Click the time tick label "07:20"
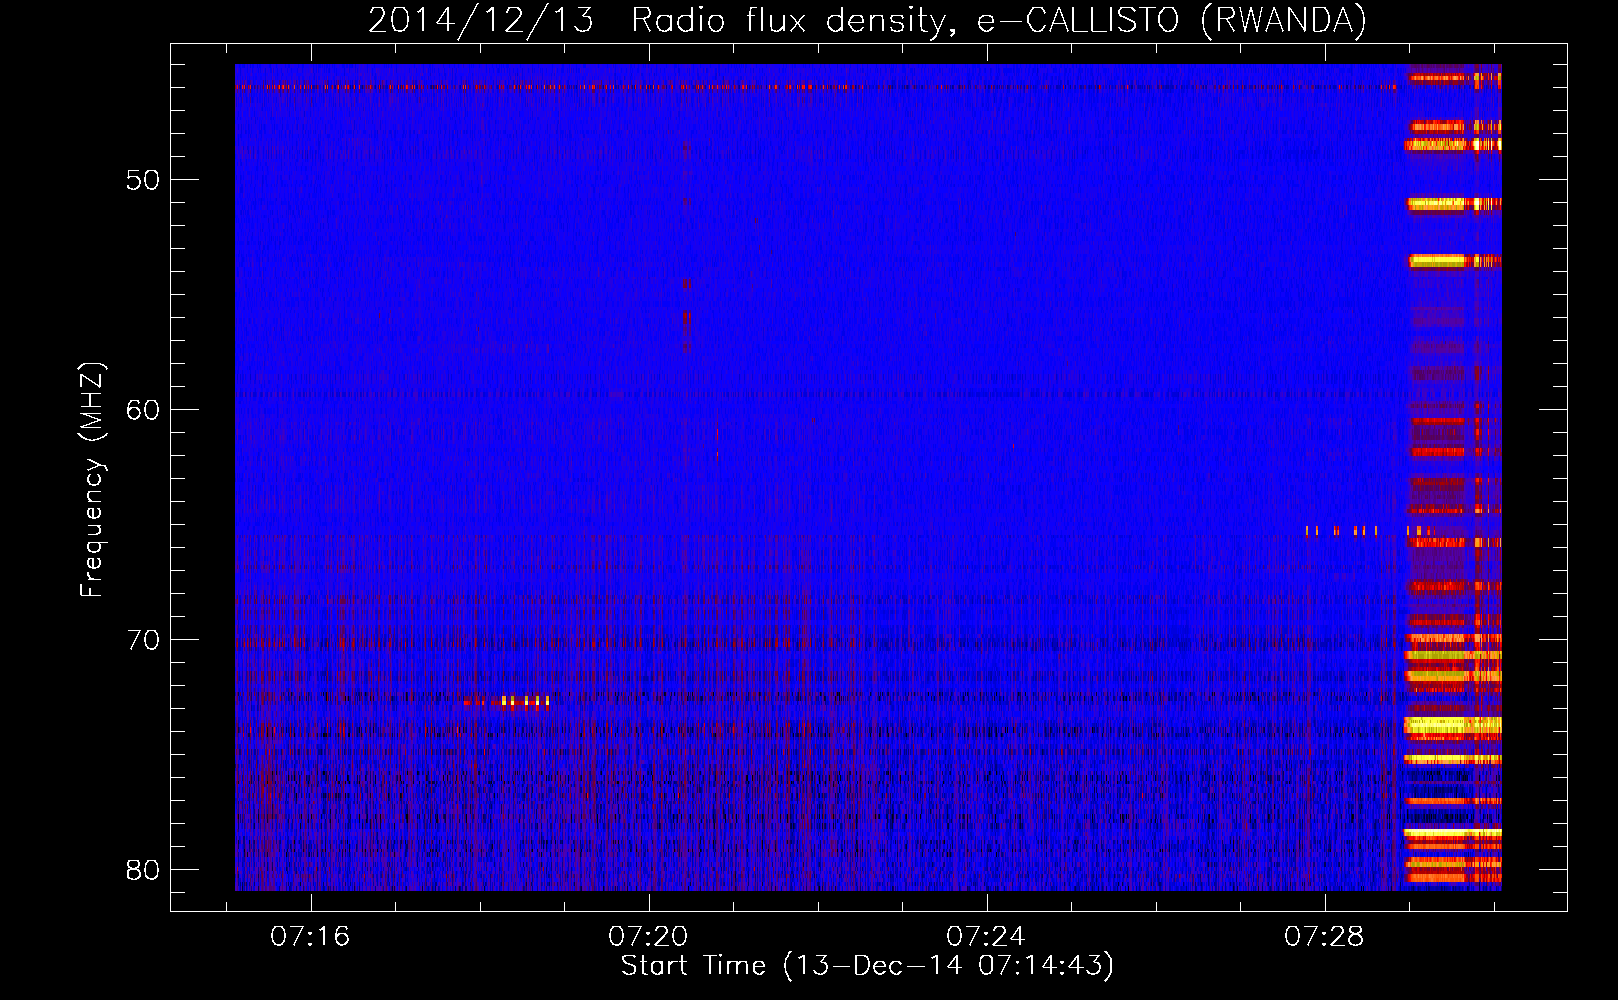The image size is (1618, 1000). 648,936
